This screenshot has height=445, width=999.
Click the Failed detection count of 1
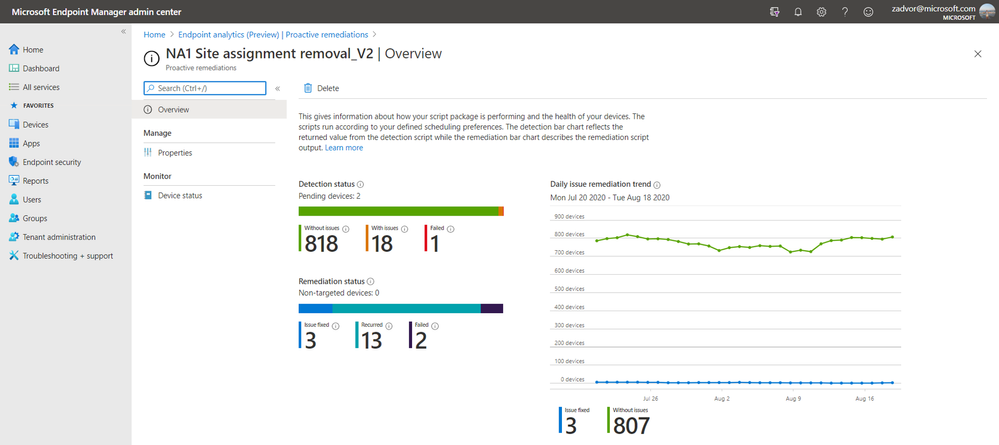point(435,244)
